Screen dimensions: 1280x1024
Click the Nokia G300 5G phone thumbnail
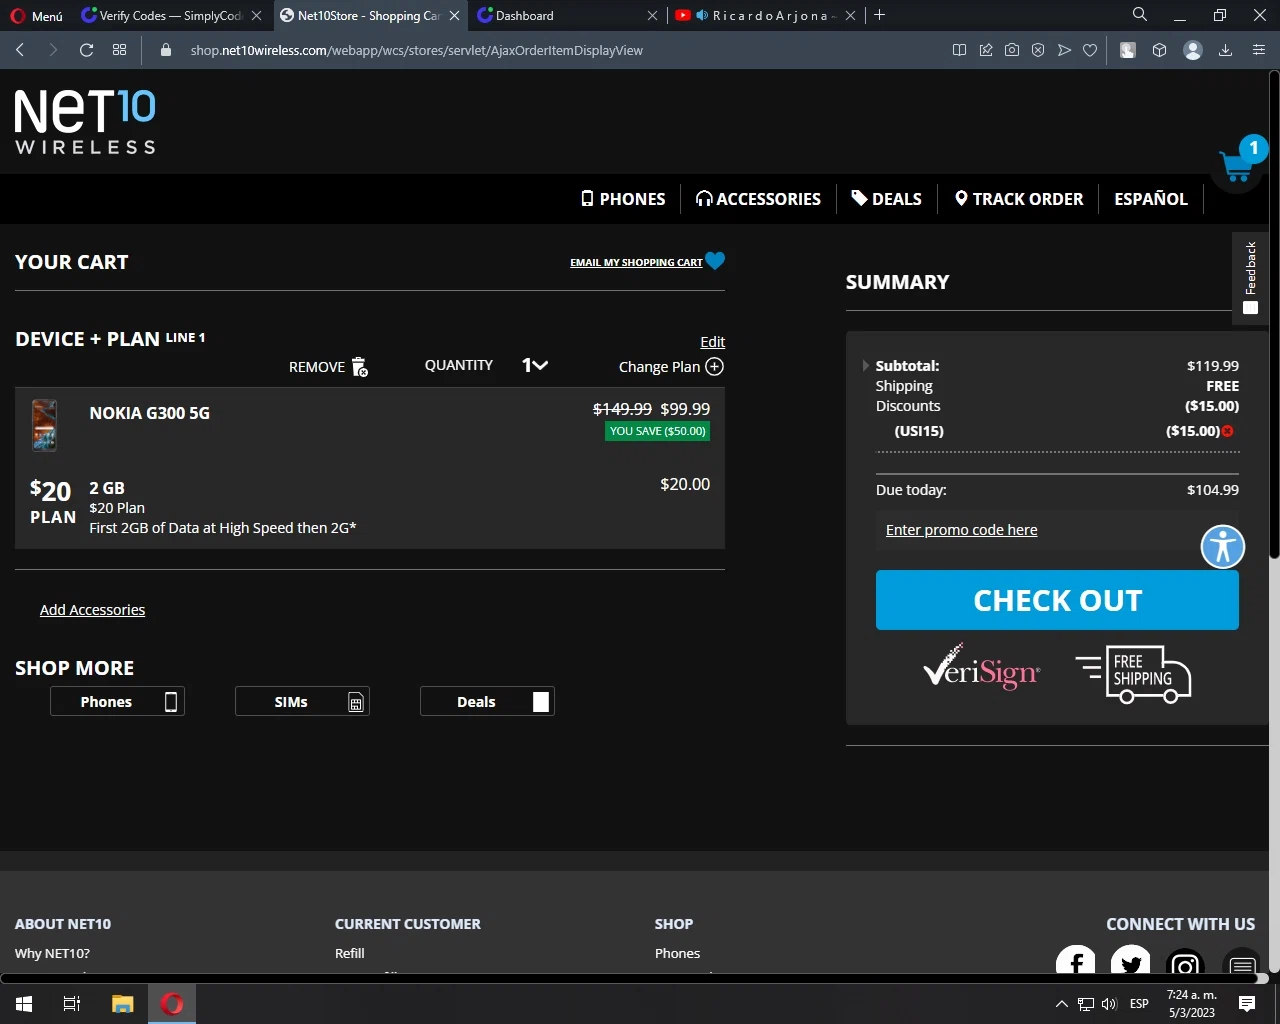[x=44, y=425]
